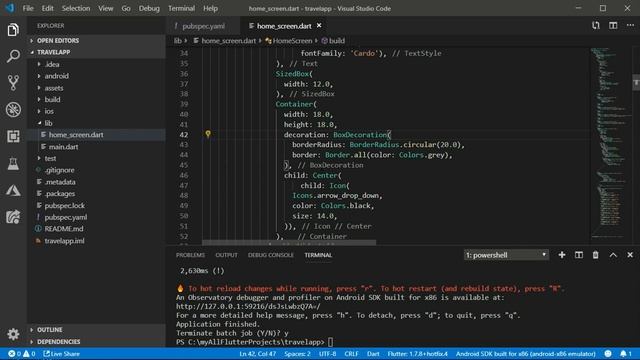Collapse the TRAVELAPP folder section
640x360 pixels.
[96, 52]
